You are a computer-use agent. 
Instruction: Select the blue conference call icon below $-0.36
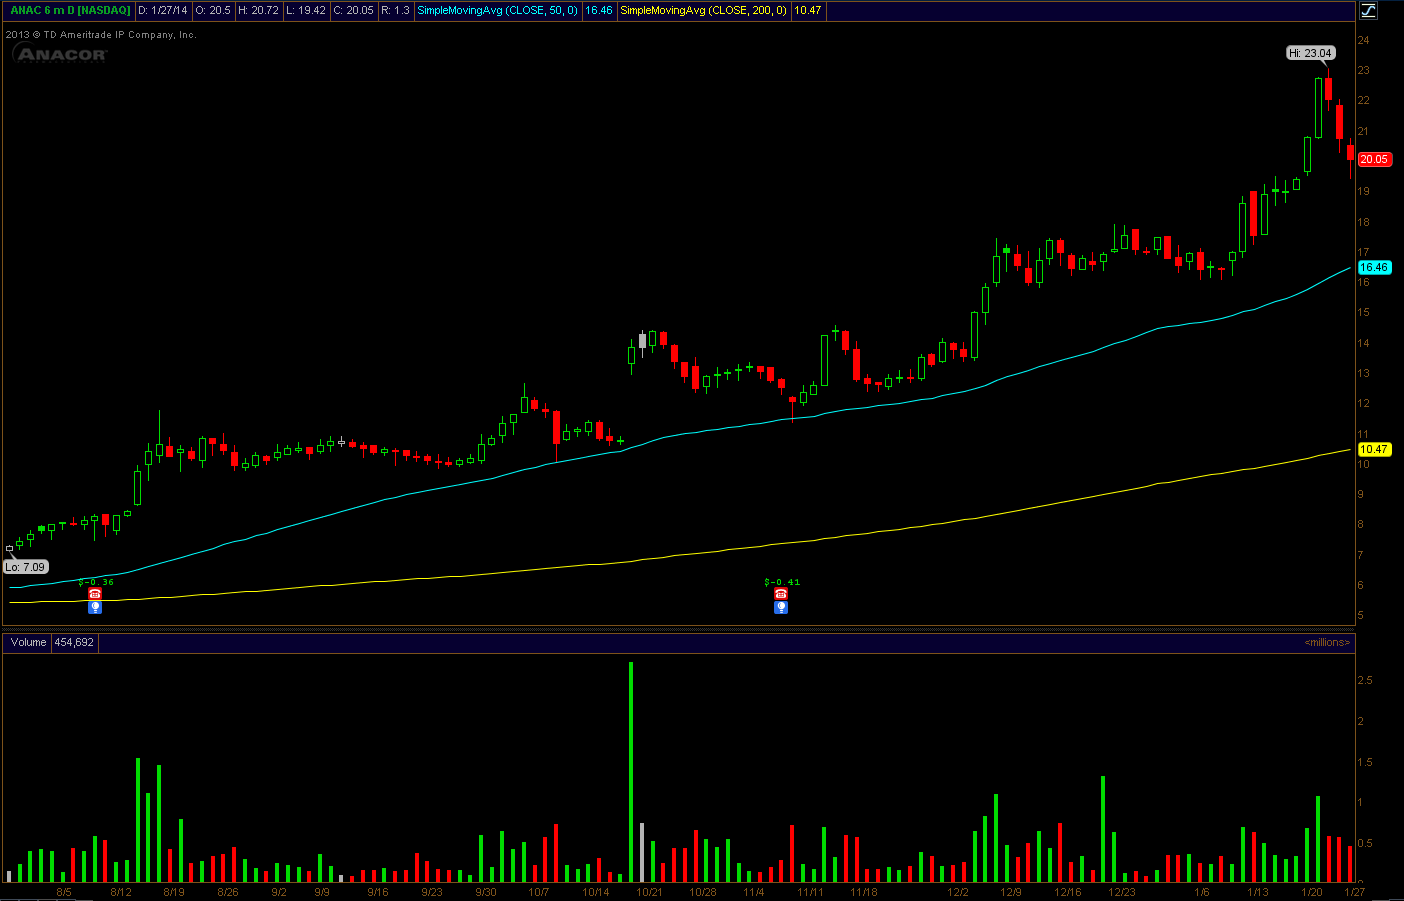[x=95, y=607]
